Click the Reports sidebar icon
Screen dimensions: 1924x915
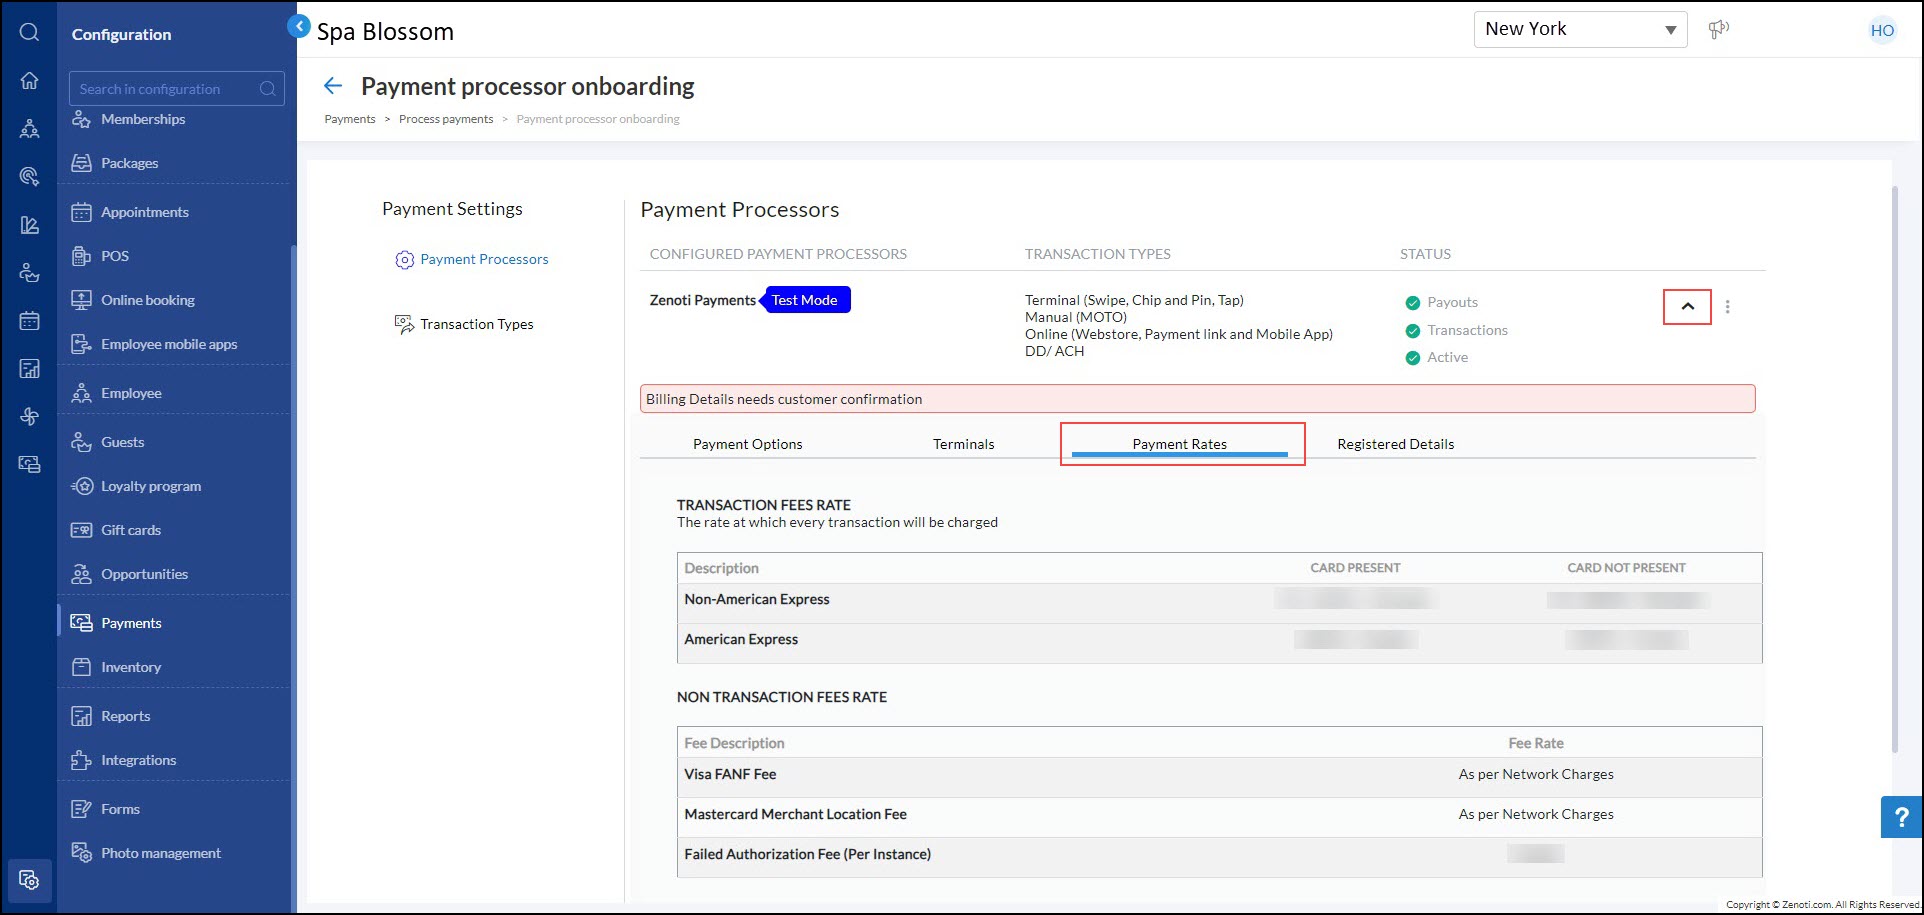(81, 716)
